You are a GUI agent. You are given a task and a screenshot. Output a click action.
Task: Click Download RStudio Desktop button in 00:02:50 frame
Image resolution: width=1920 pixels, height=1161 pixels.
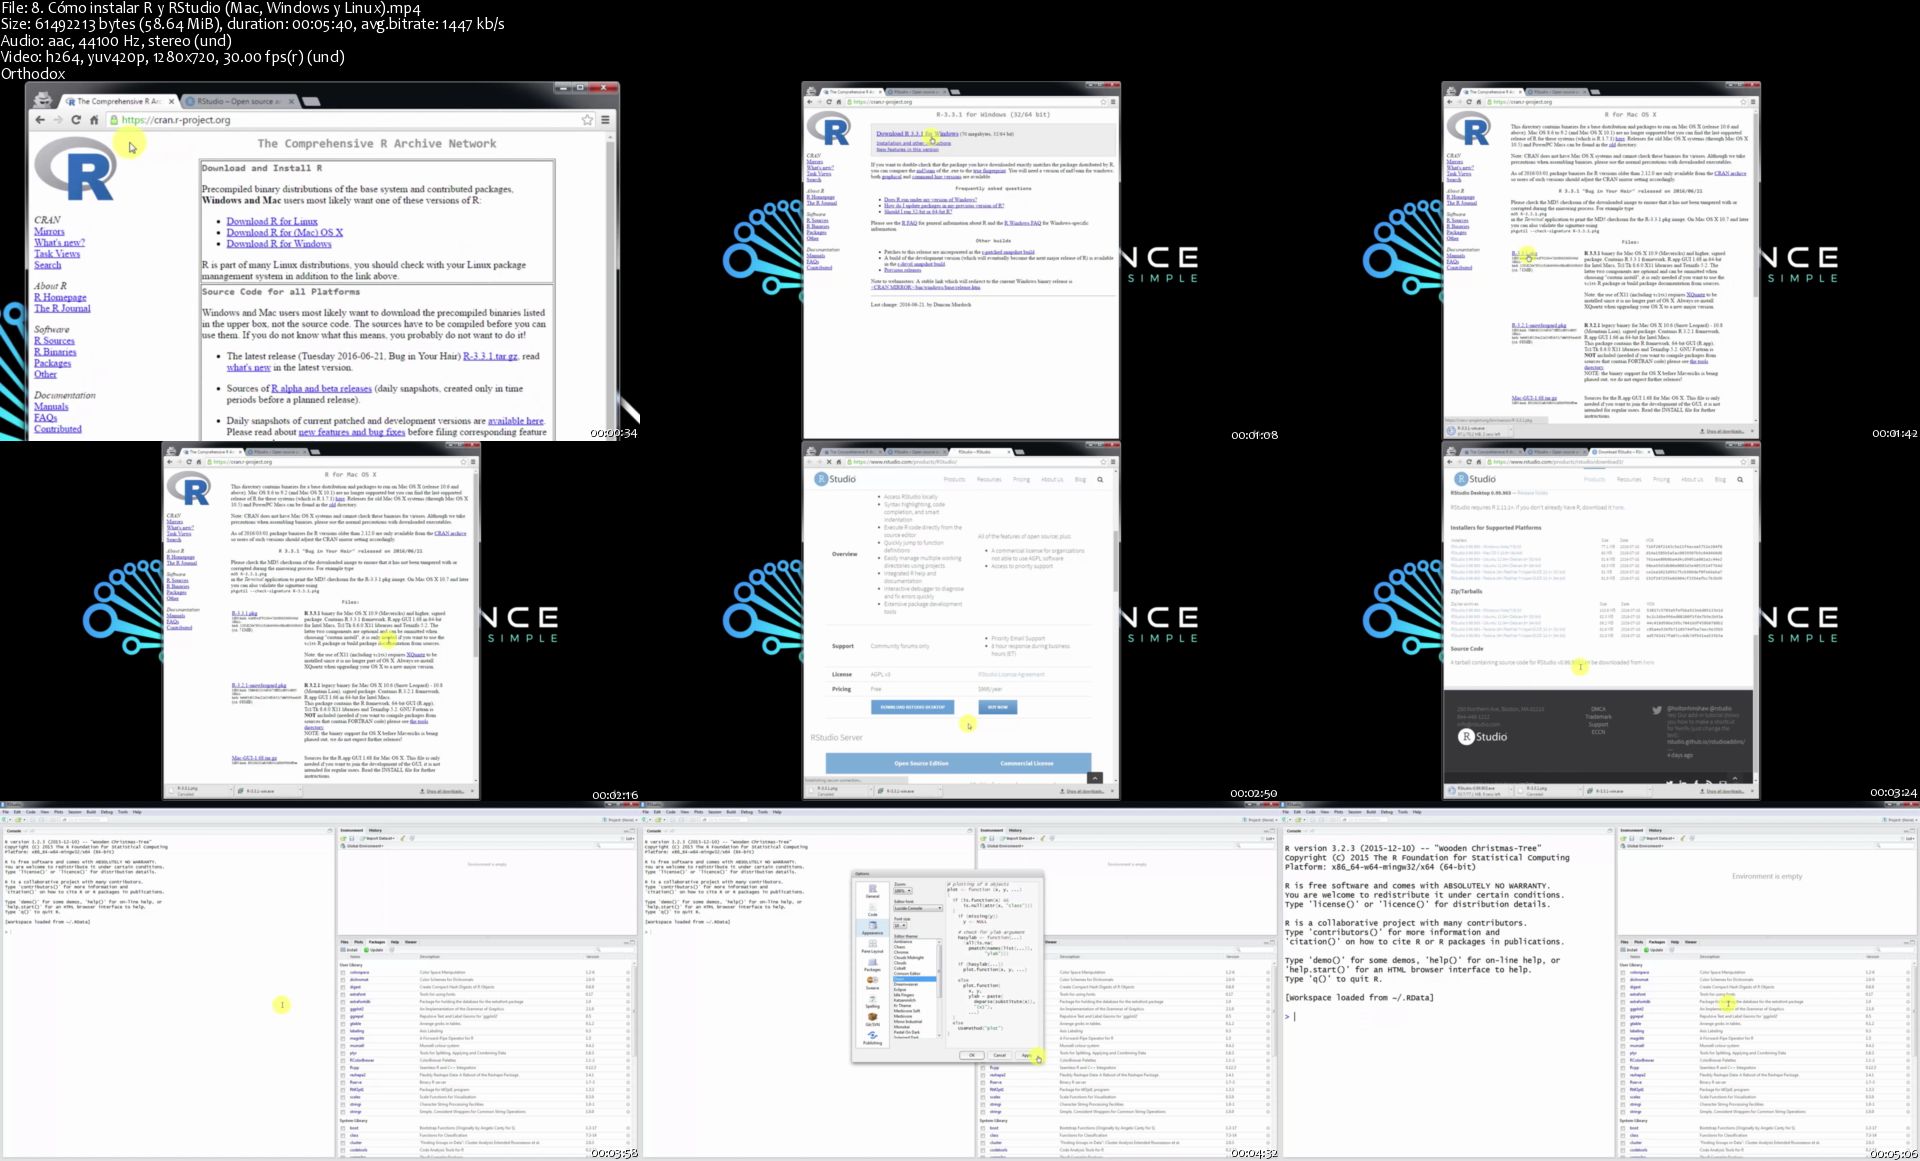912,707
